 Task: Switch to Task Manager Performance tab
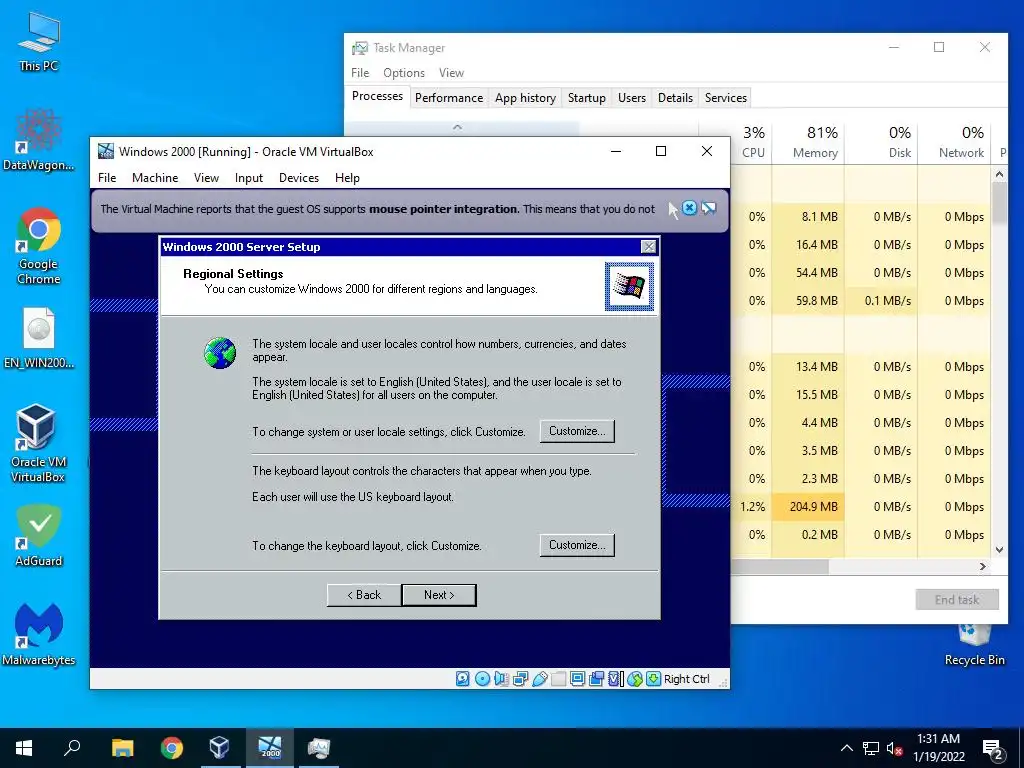(449, 98)
